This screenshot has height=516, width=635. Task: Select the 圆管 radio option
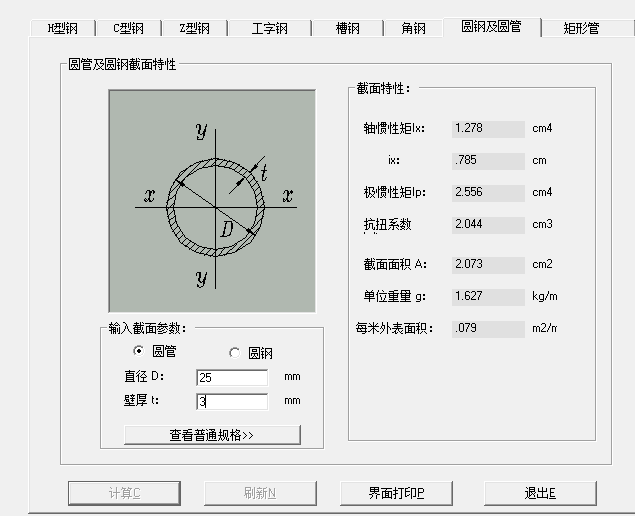tap(155, 351)
